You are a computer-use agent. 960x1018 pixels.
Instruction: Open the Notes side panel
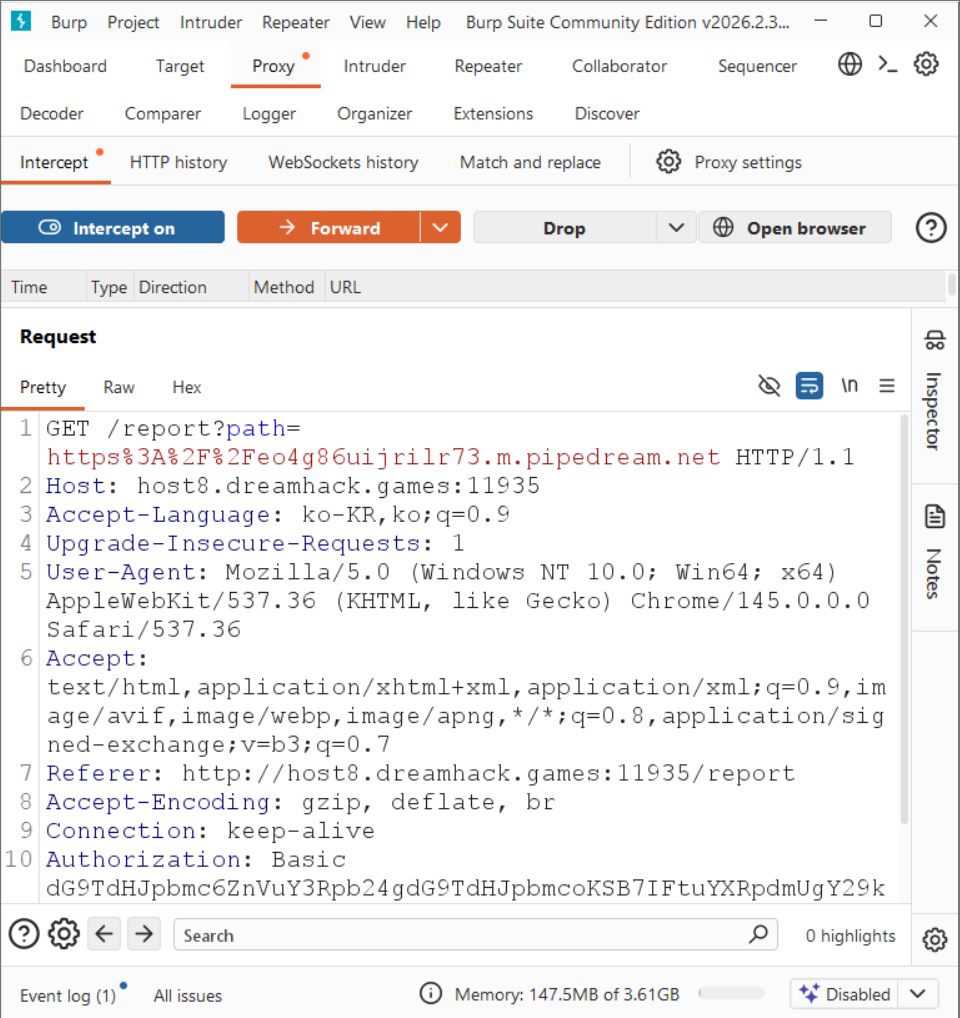tap(935, 552)
